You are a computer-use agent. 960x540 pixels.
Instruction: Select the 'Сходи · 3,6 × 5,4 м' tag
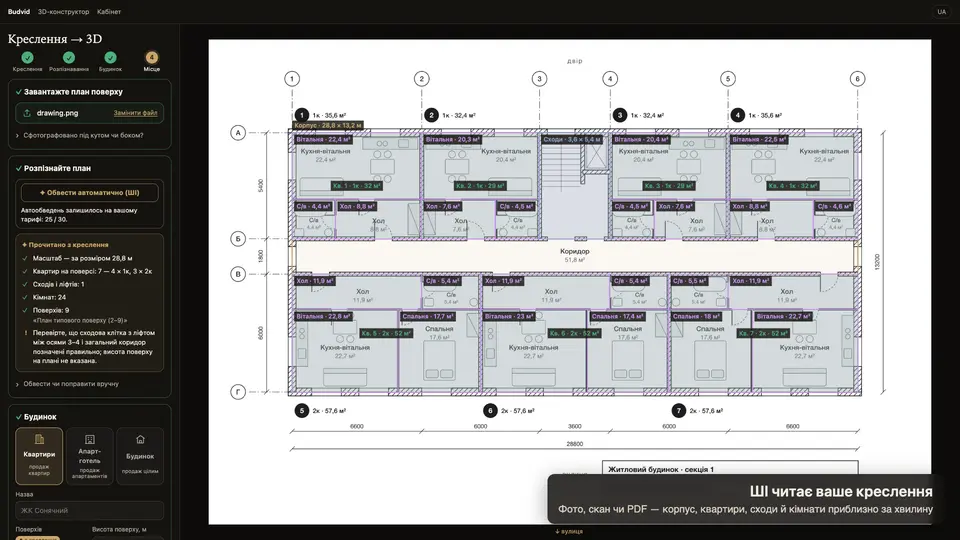572,140
